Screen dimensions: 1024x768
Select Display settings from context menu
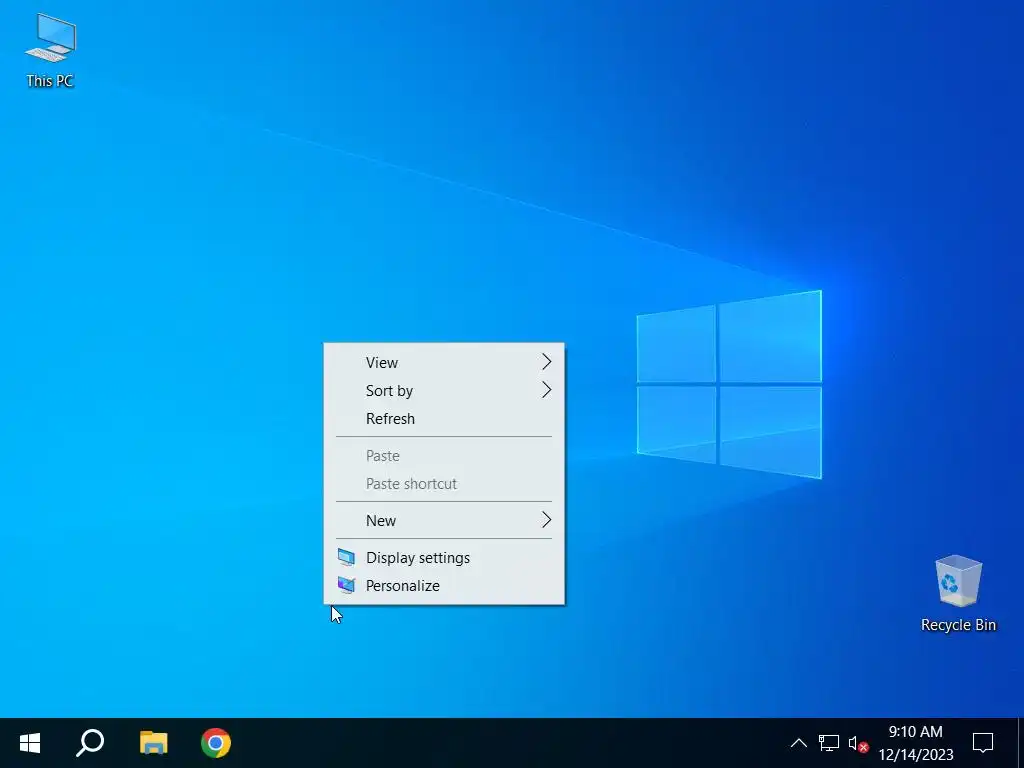tap(444, 558)
